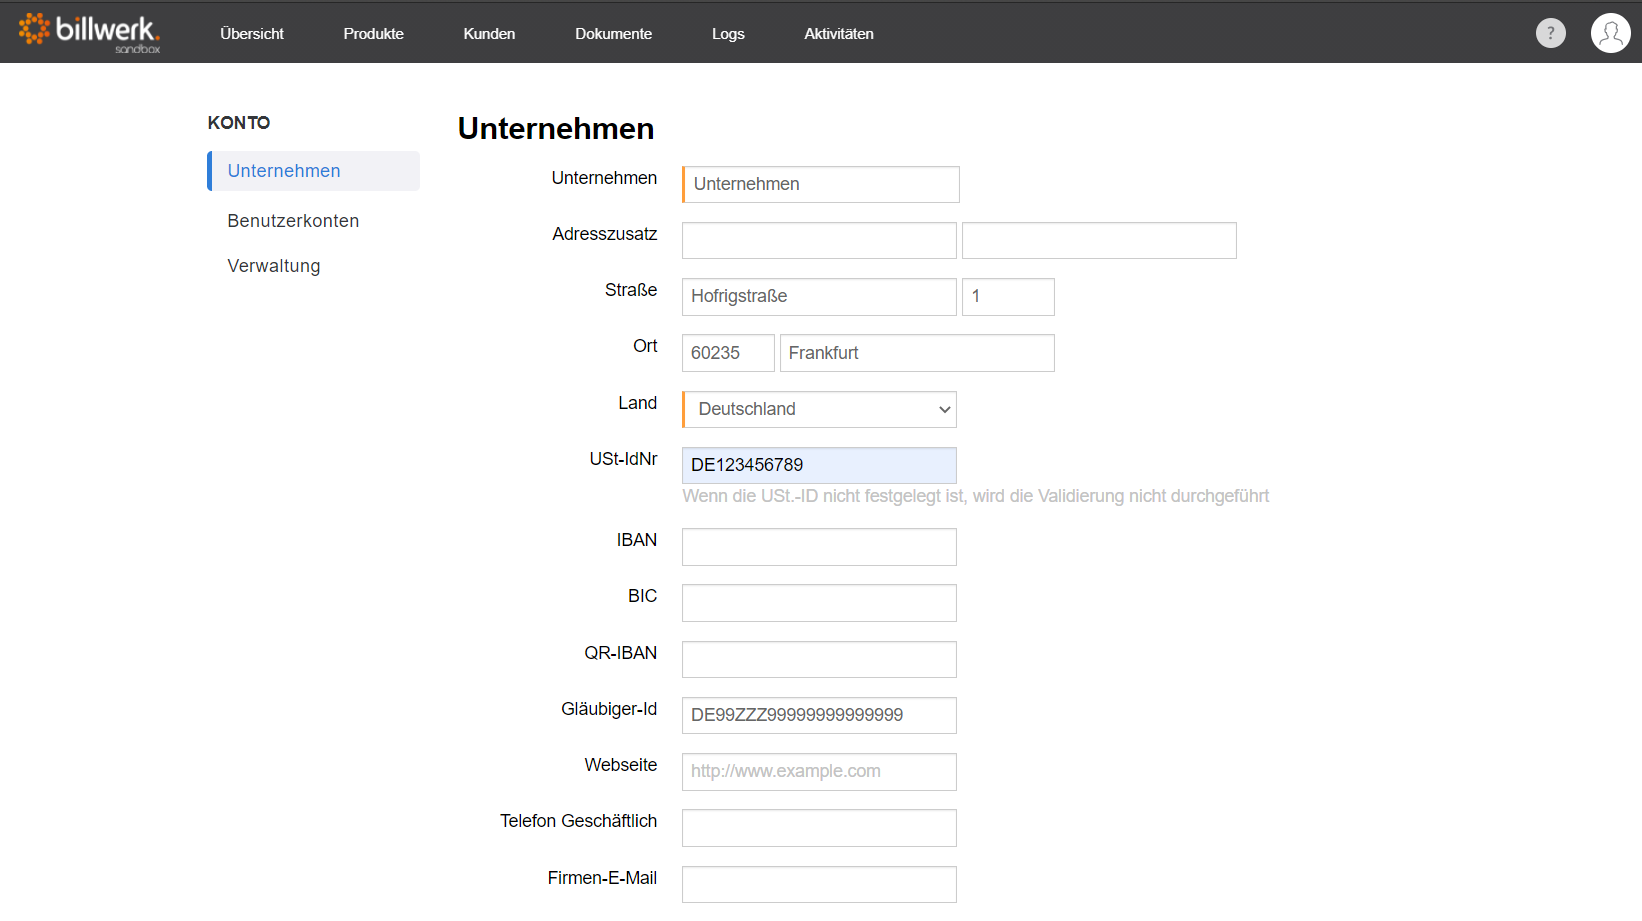
Task: Select Unternehmen in the Konto sidebar
Action: [x=313, y=171]
